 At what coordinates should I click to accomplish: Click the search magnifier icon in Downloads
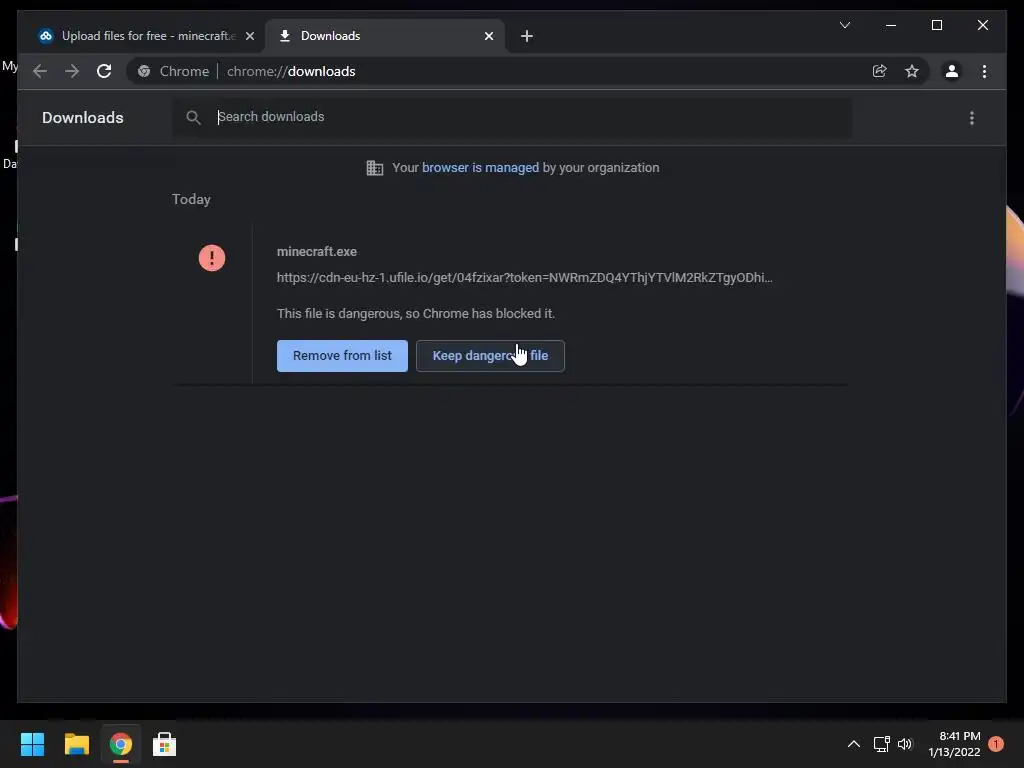point(193,118)
